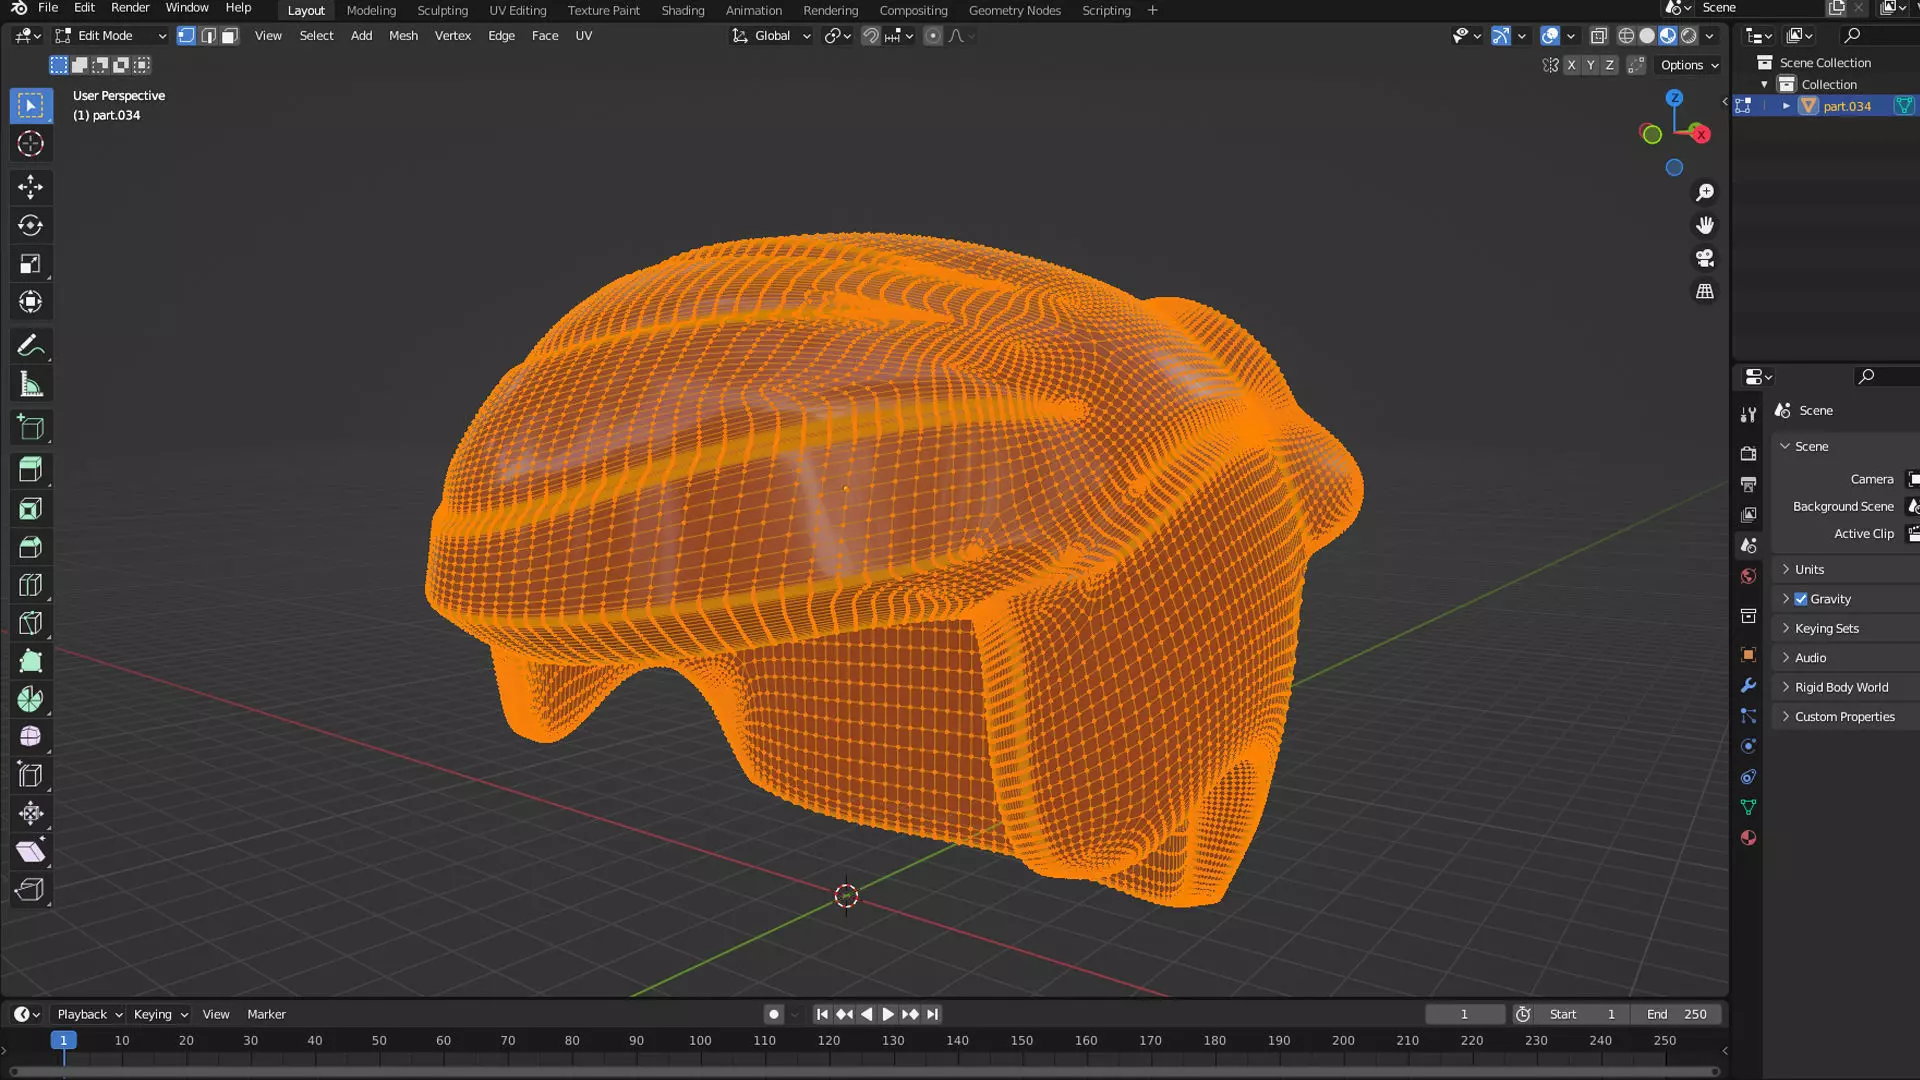Click the End frame field
The height and width of the screenshot is (1080, 1920).
point(1677,1014)
